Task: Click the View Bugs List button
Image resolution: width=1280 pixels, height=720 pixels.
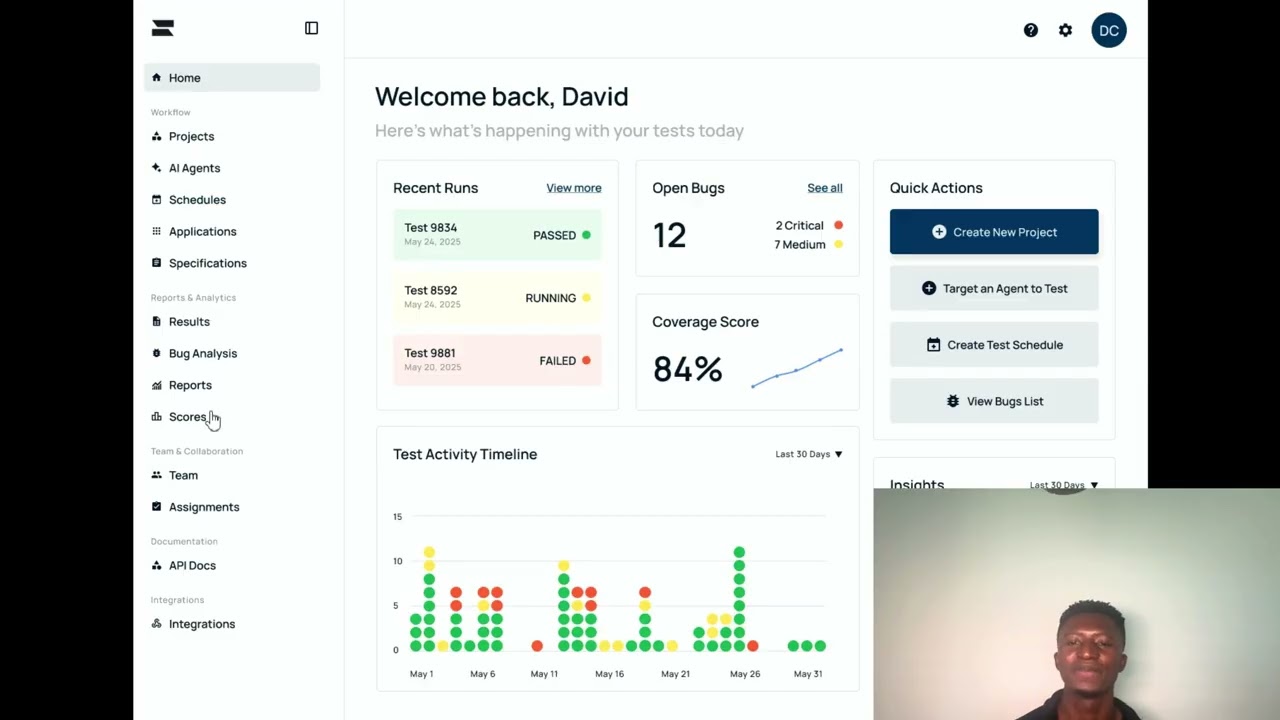Action: (994, 401)
